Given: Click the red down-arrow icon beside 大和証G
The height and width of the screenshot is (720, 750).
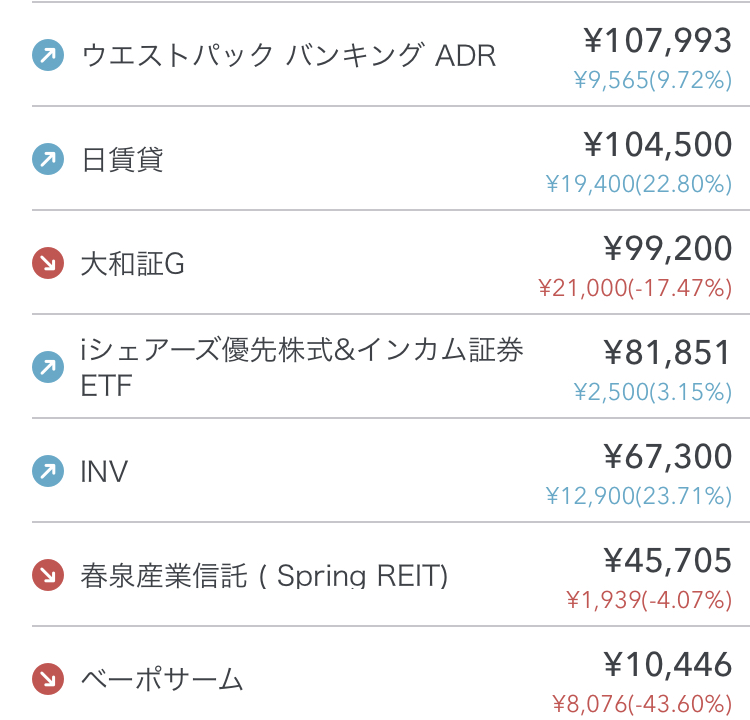Looking at the screenshot, I should [x=47, y=264].
